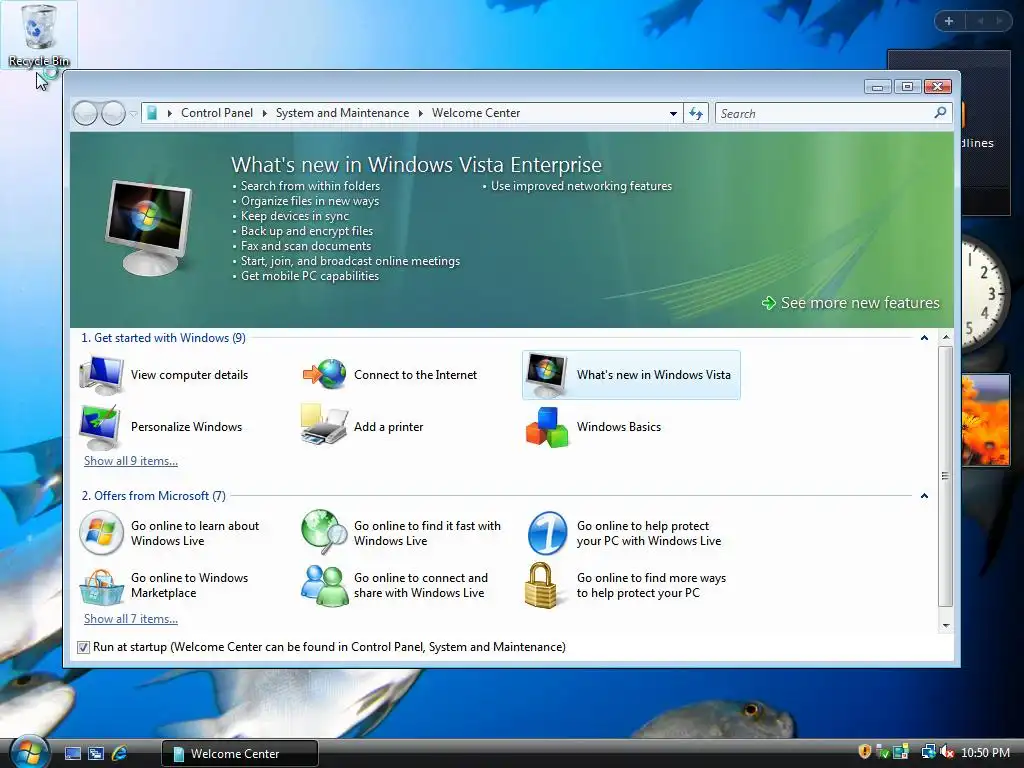The width and height of the screenshot is (1024, 768).
Task: Open the Recycle Bin on the desktop
Action: [x=39, y=35]
